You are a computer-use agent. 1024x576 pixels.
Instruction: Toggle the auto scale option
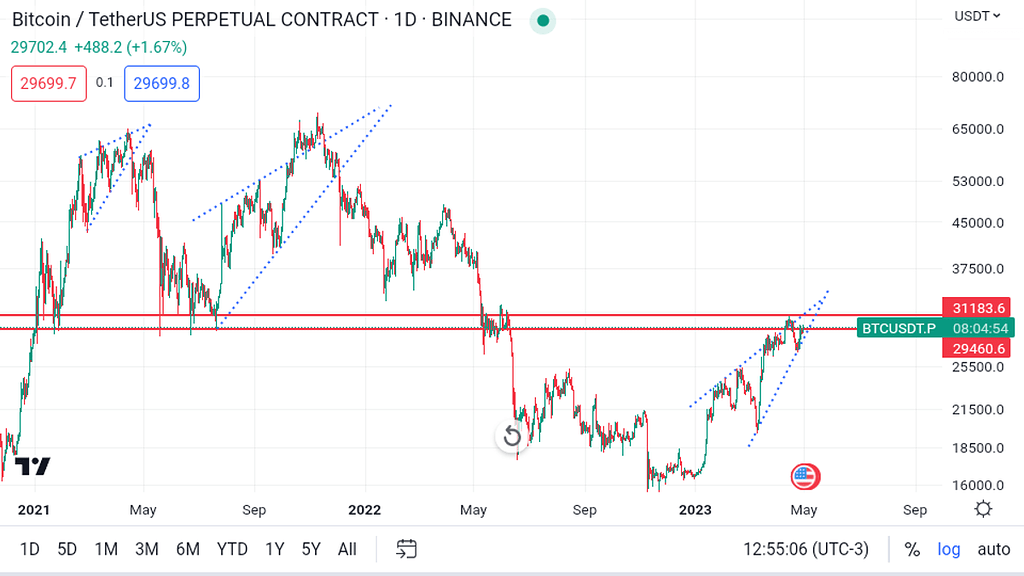point(993,549)
